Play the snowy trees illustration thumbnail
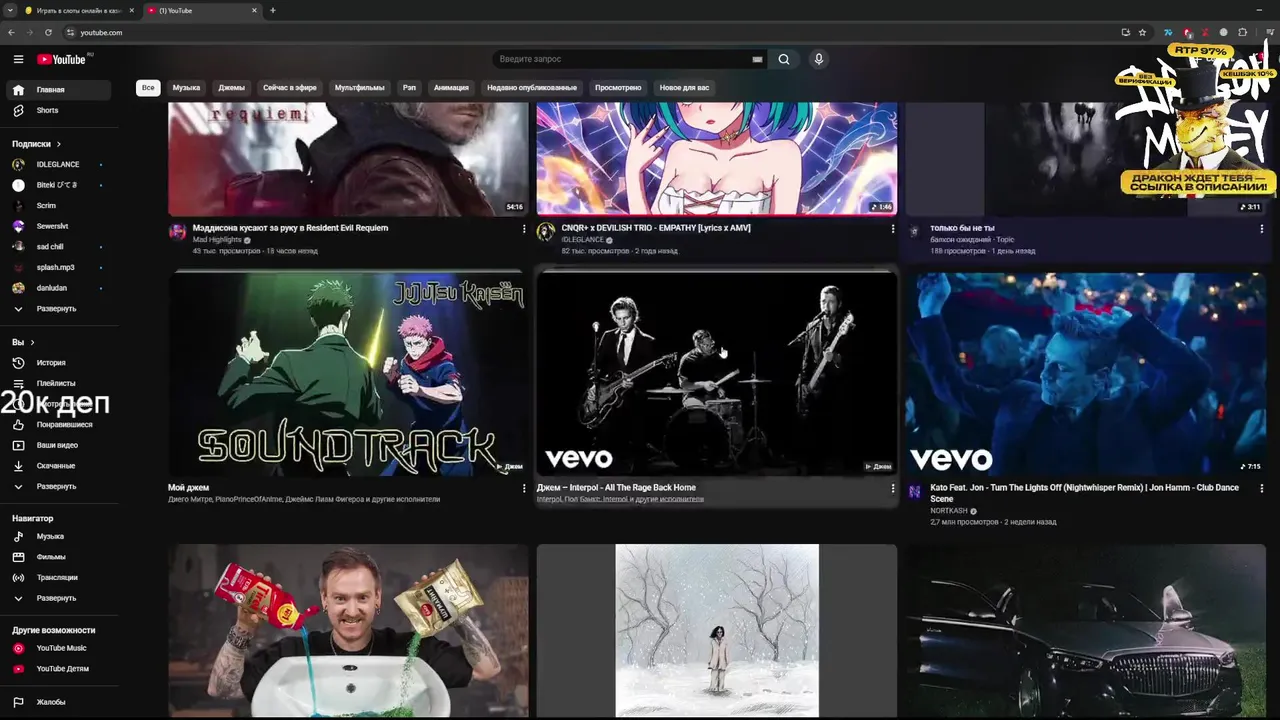1280x720 pixels. [x=717, y=631]
